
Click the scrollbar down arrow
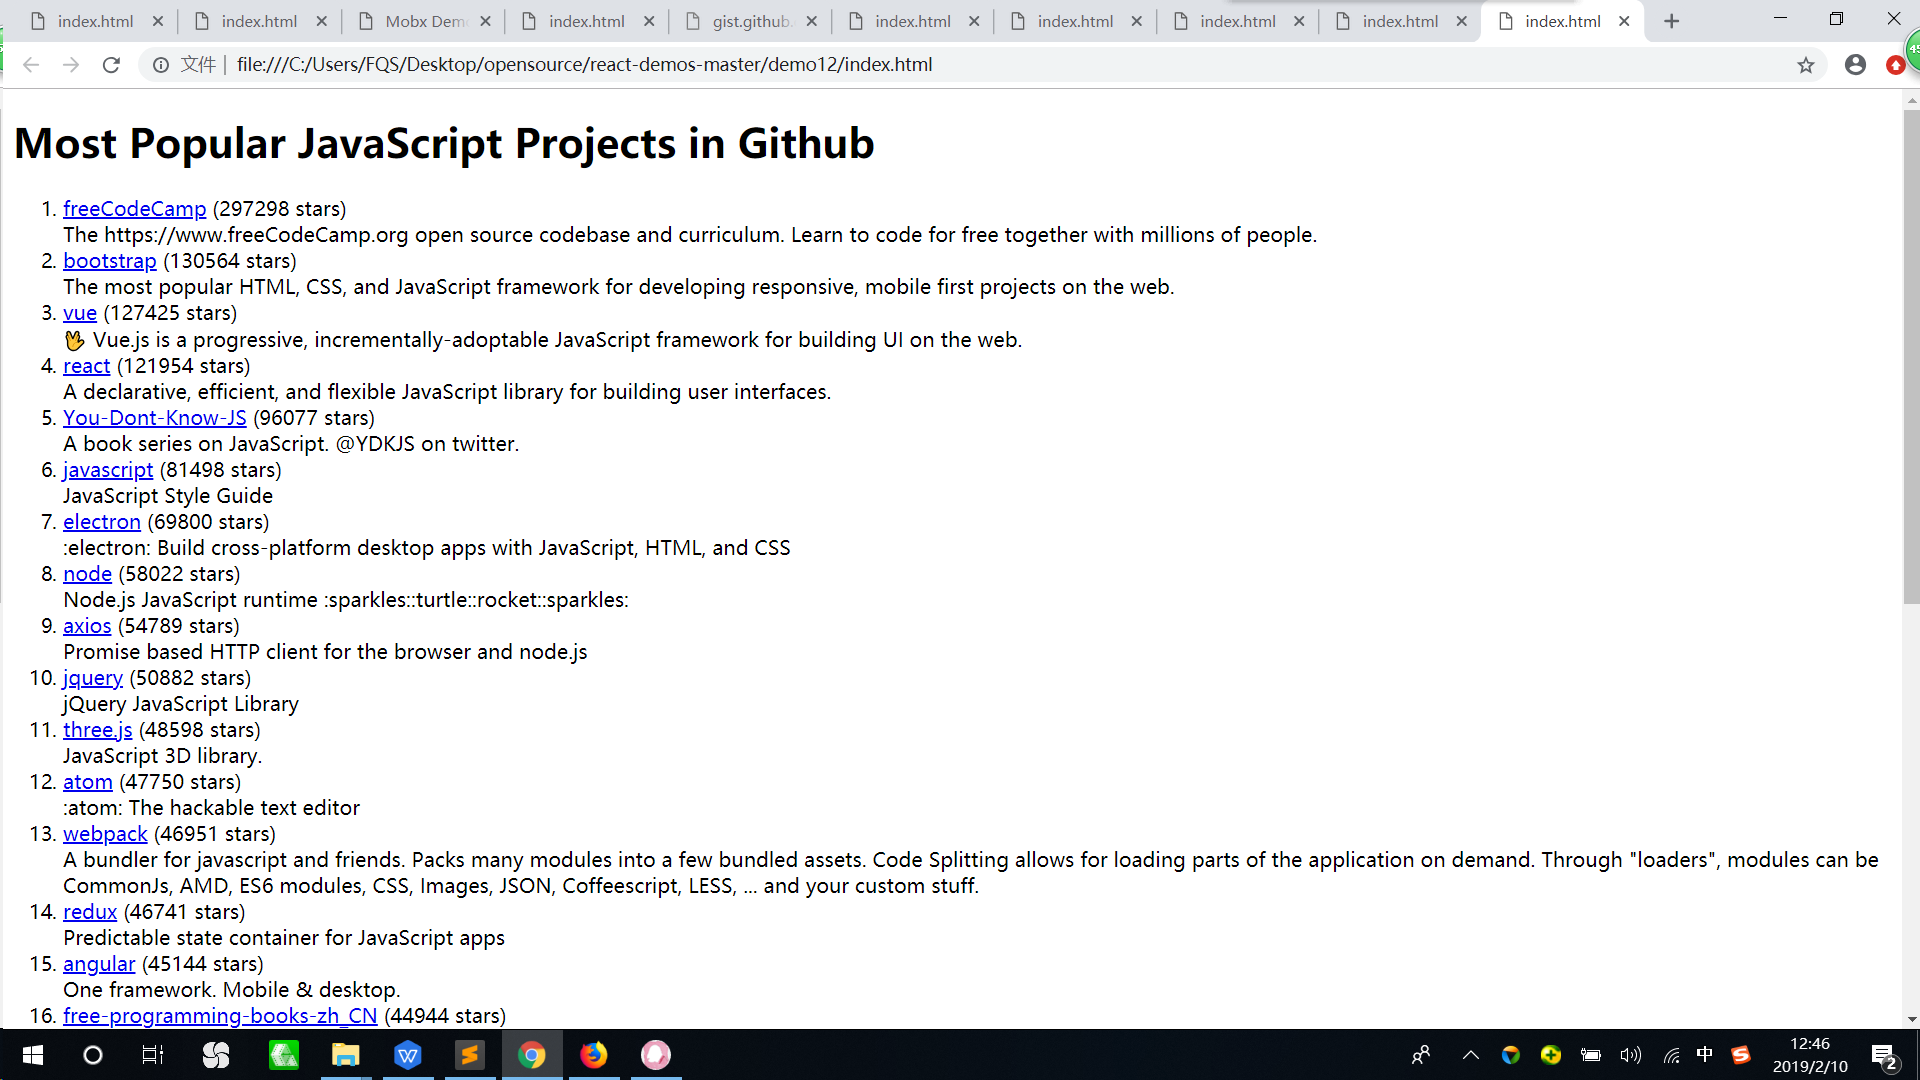coord(1911,1019)
